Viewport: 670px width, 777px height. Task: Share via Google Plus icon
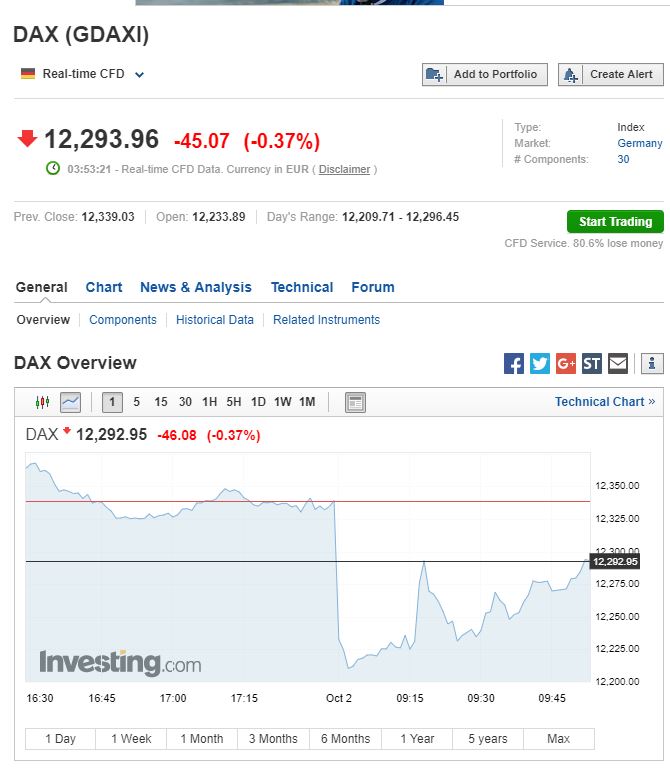click(x=566, y=363)
